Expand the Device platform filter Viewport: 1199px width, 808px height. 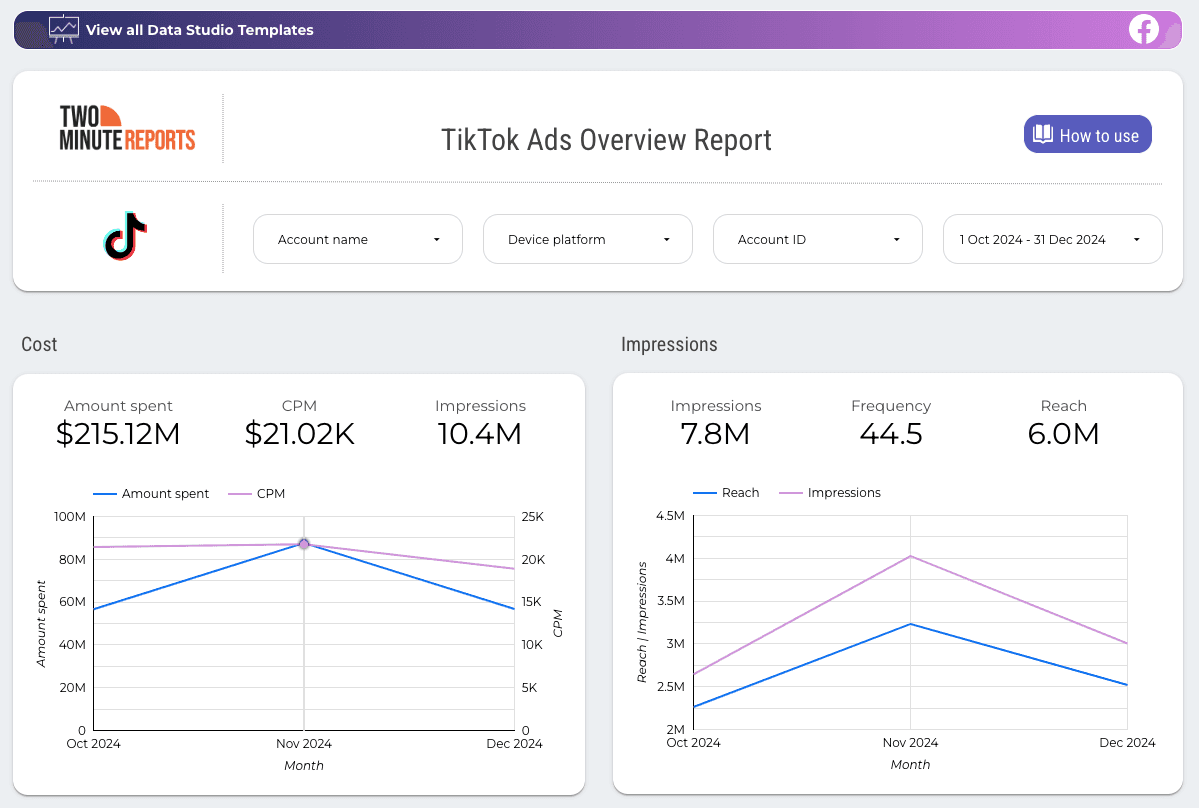pos(587,239)
